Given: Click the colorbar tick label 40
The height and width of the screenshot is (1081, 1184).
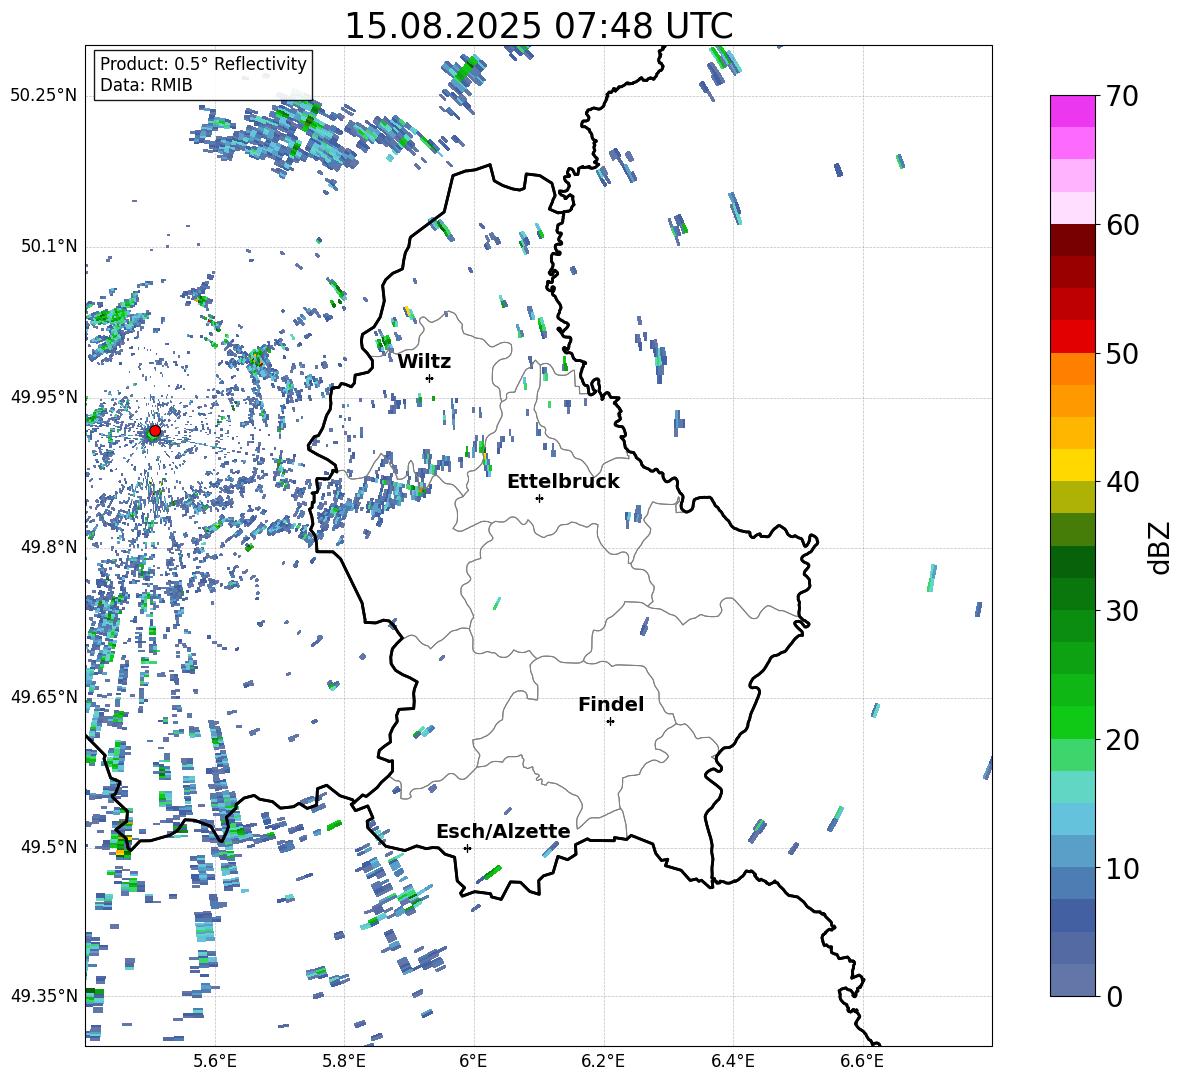Looking at the screenshot, I should (x=1123, y=482).
